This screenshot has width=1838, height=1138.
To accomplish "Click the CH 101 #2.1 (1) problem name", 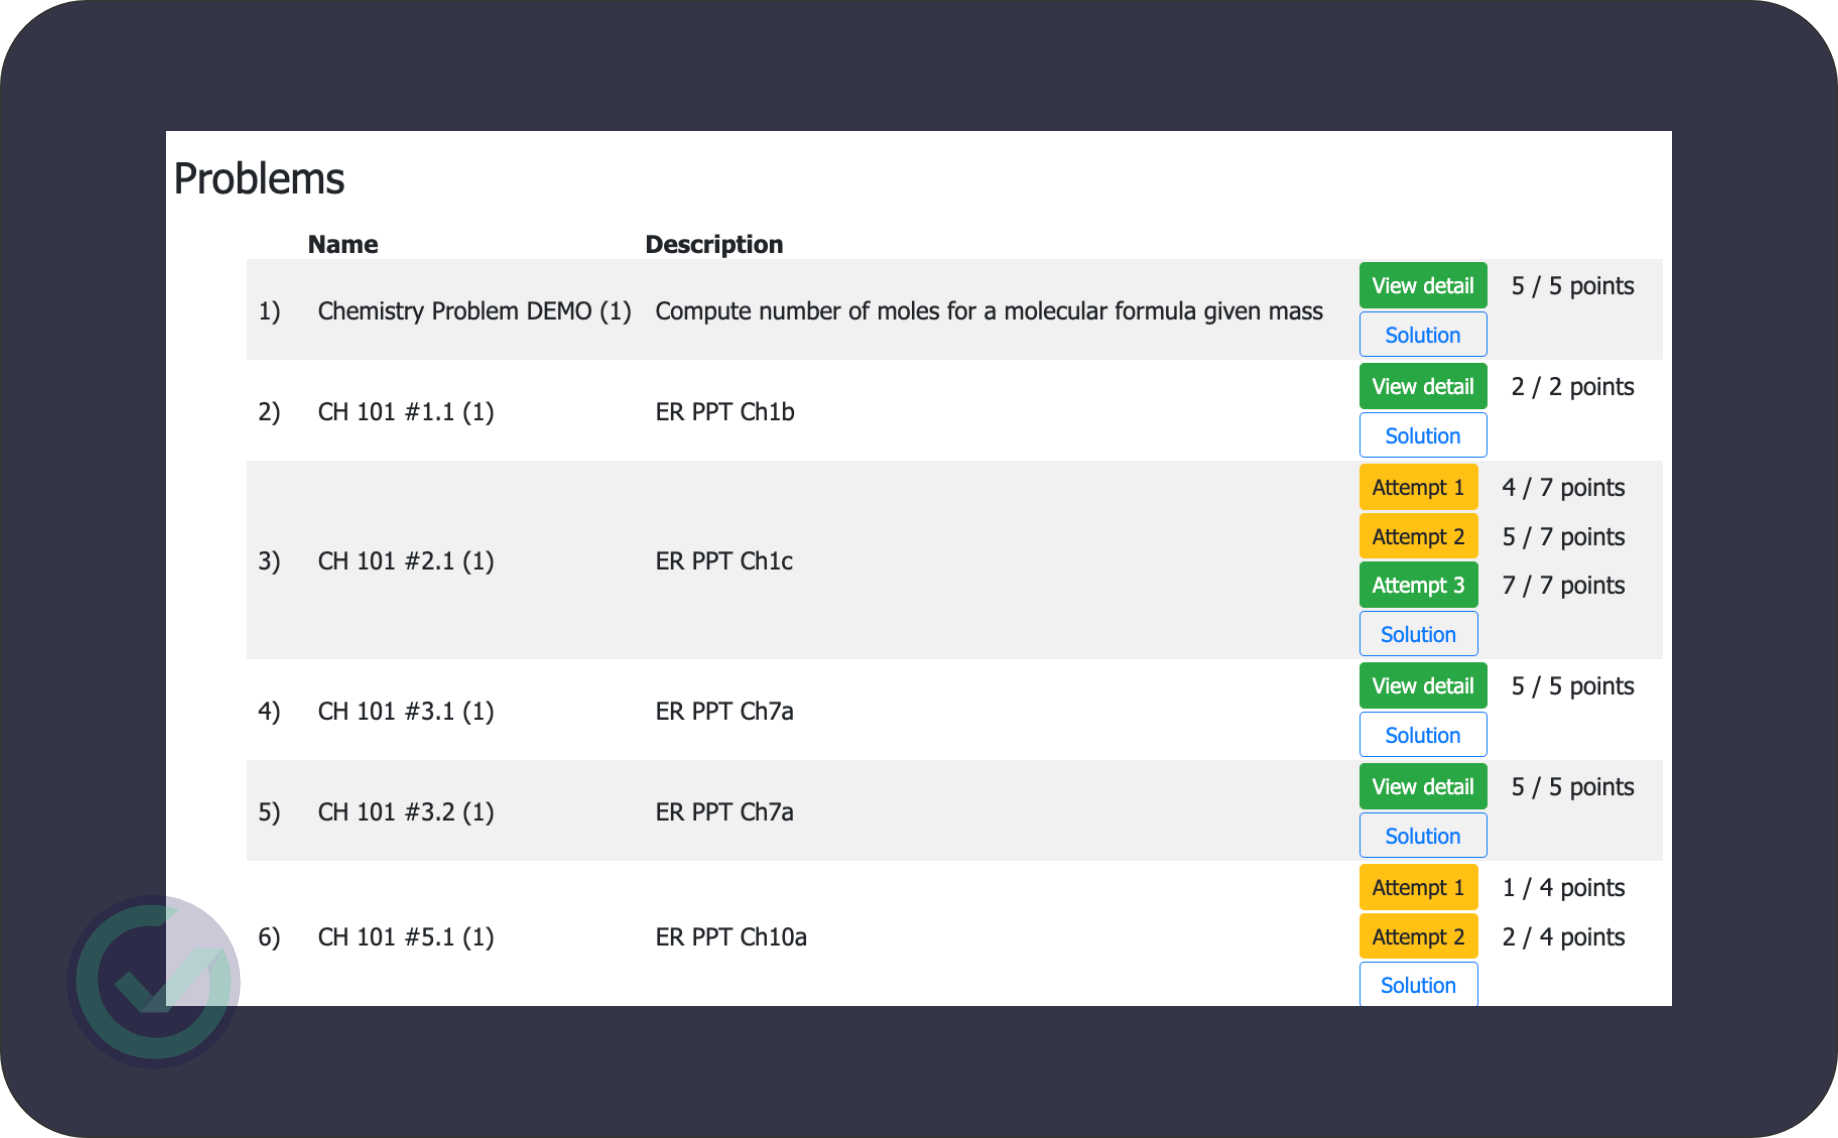I will (x=405, y=561).
